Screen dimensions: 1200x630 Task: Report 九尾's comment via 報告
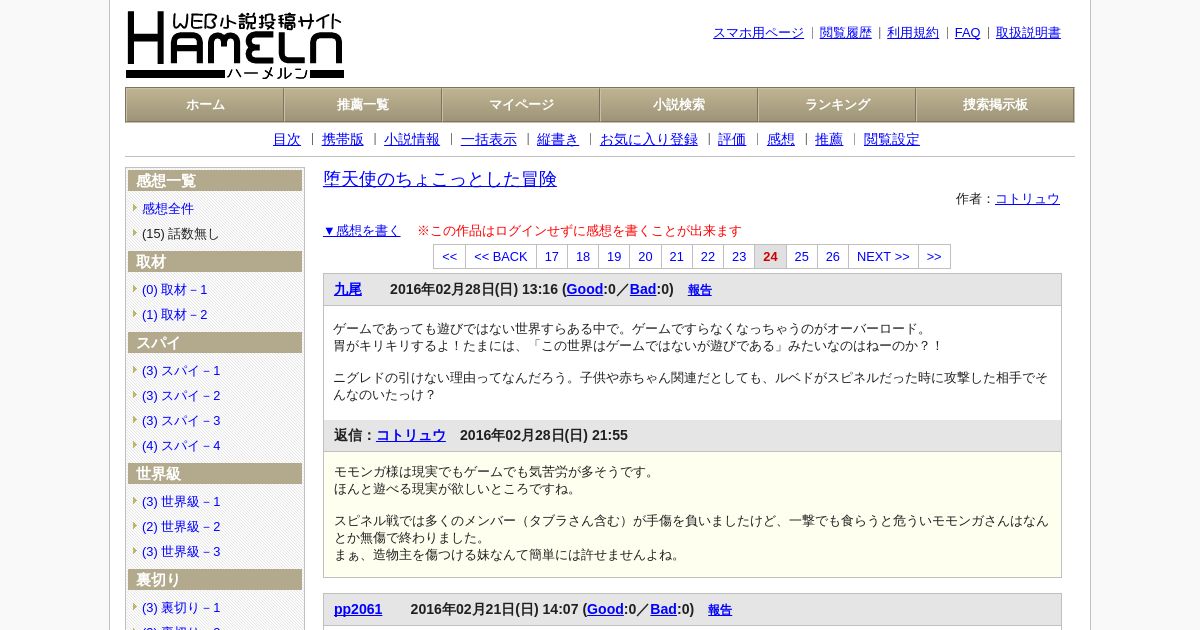point(700,290)
